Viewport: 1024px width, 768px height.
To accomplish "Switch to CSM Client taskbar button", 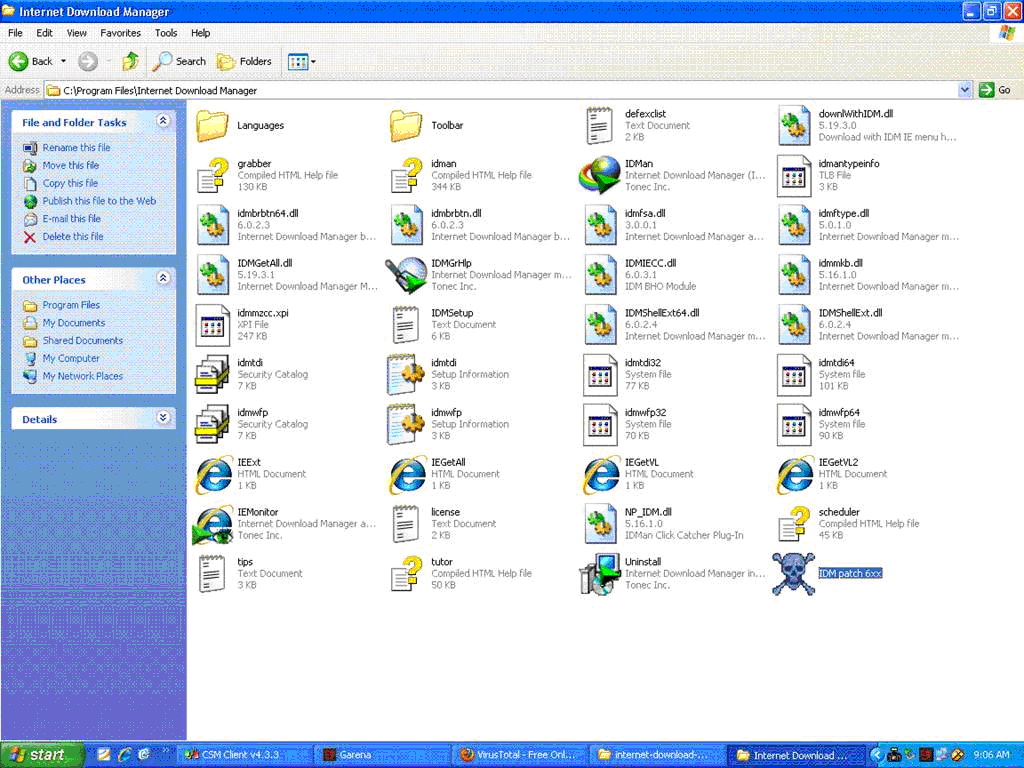I will 243,755.
